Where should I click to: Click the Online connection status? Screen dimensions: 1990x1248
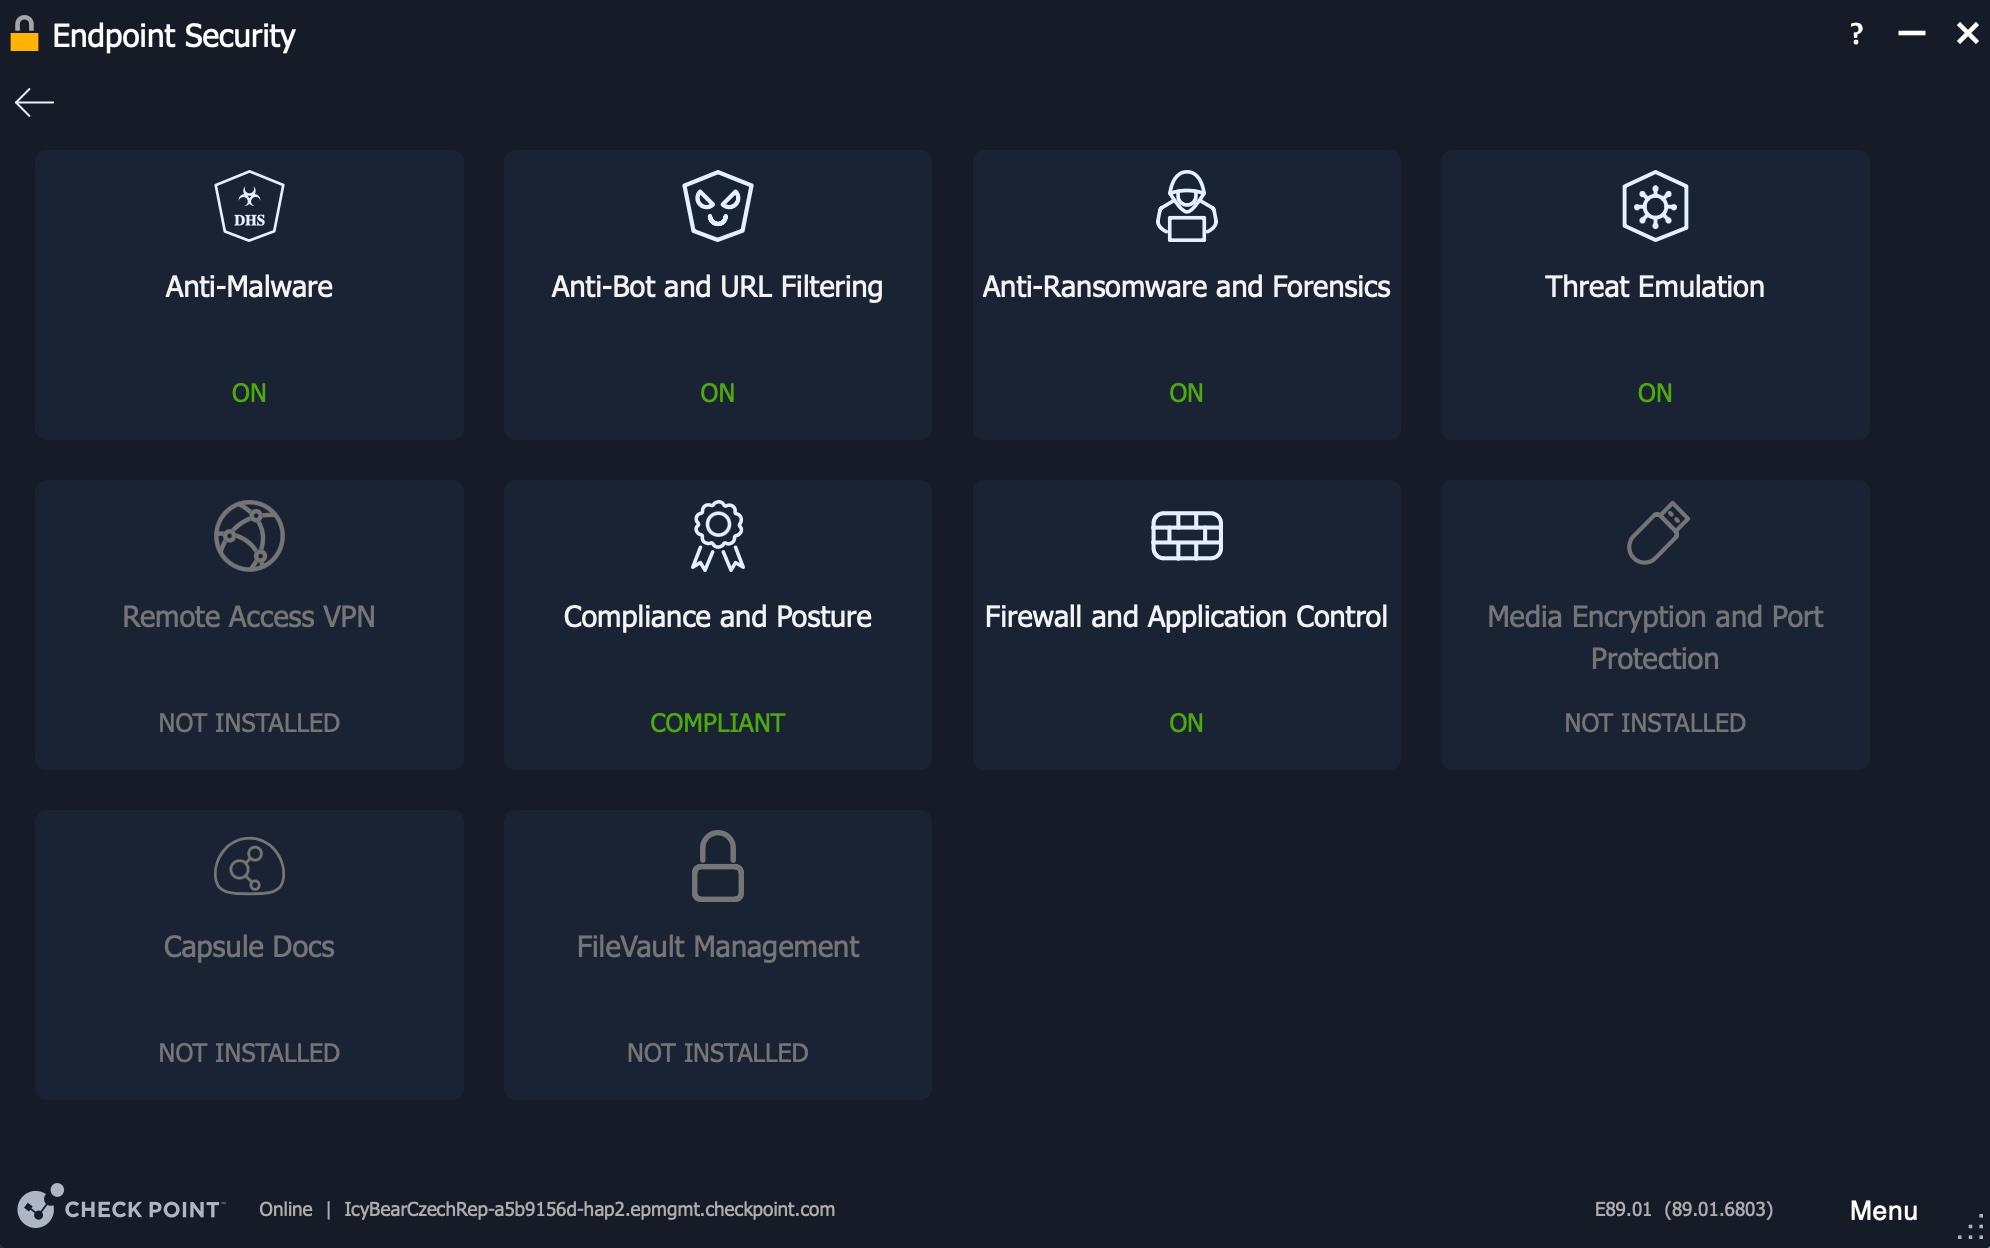click(285, 1209)
